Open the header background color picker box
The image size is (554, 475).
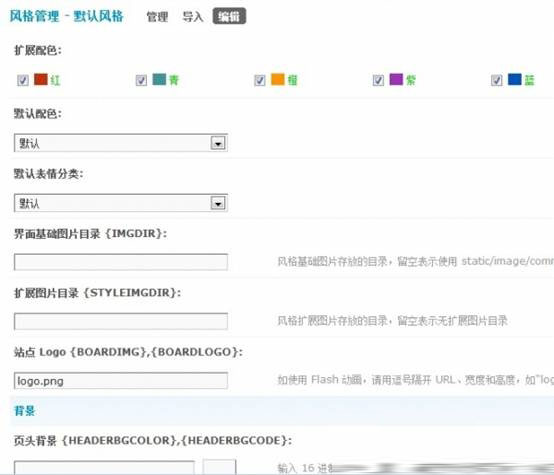(219, 467)
